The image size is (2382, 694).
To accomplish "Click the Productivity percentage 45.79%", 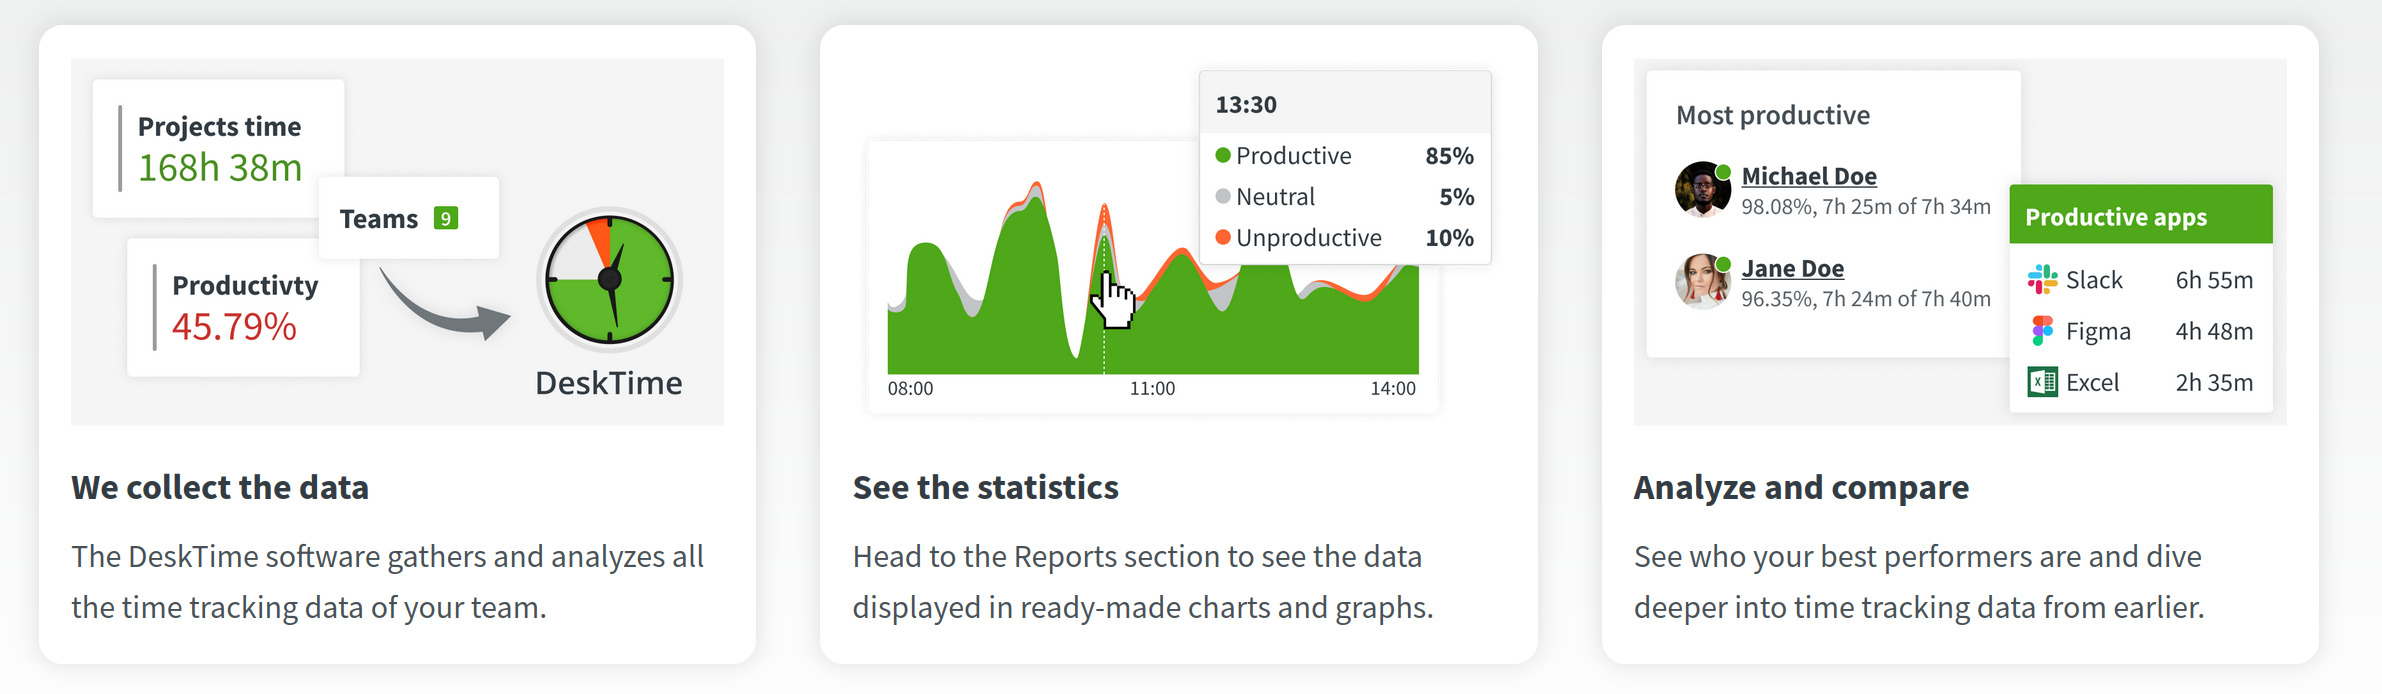I will point(234,327).
